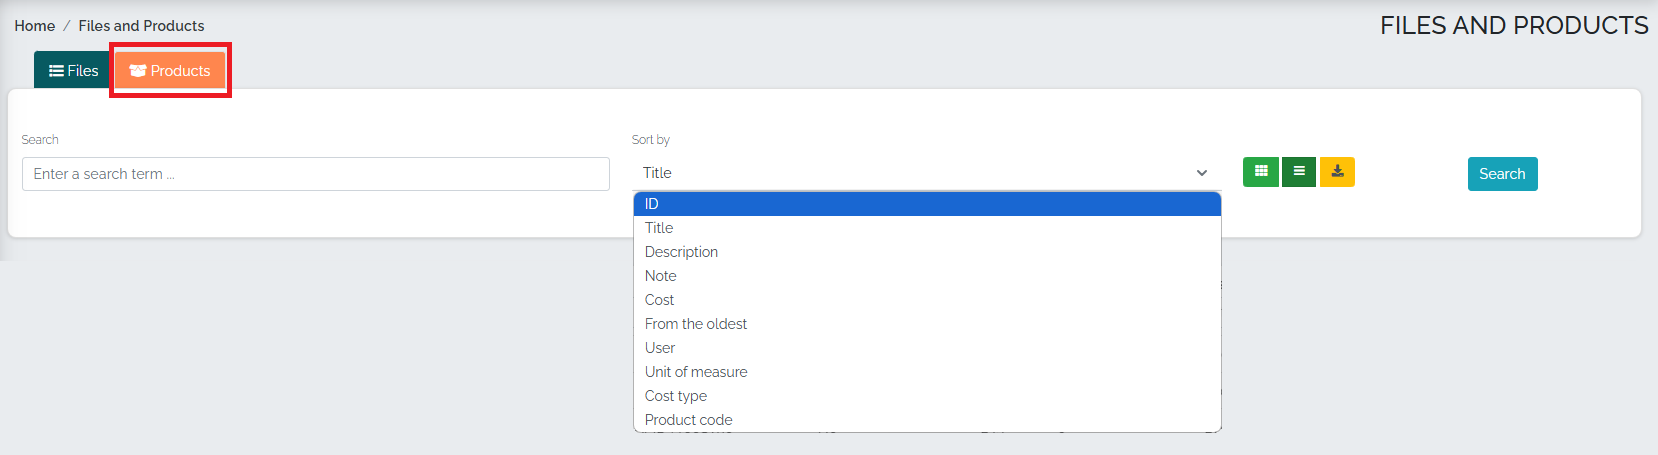Choose Description sort option
This screenshot has width=1658, height=455.
click(927, 252)
